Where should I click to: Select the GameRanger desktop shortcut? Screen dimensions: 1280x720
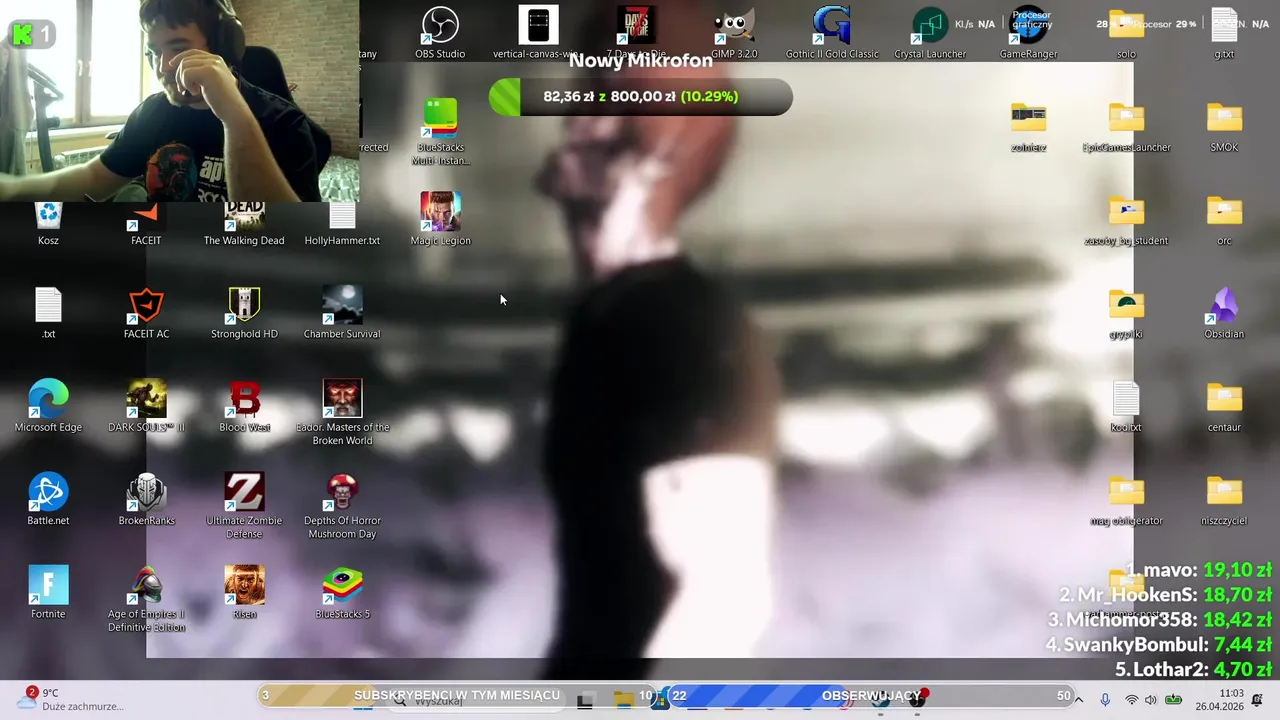[1028, 33]
